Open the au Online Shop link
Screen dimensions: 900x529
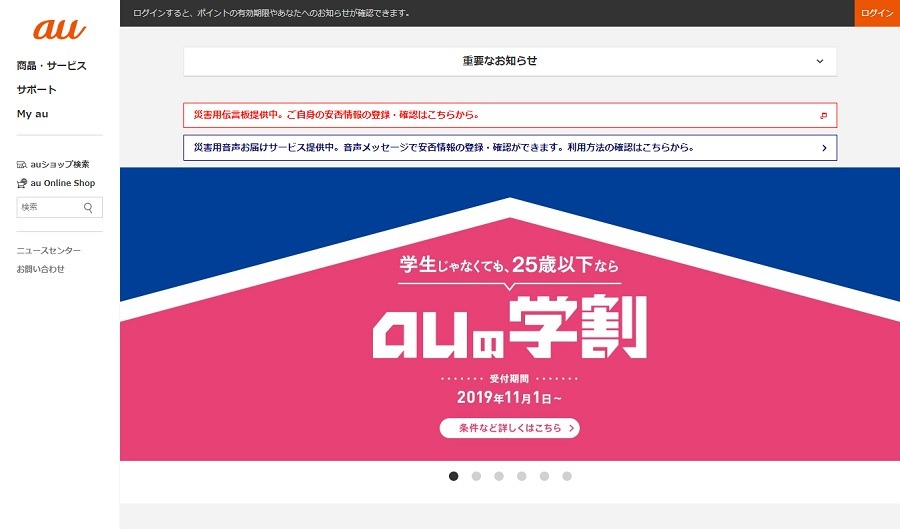63,183
